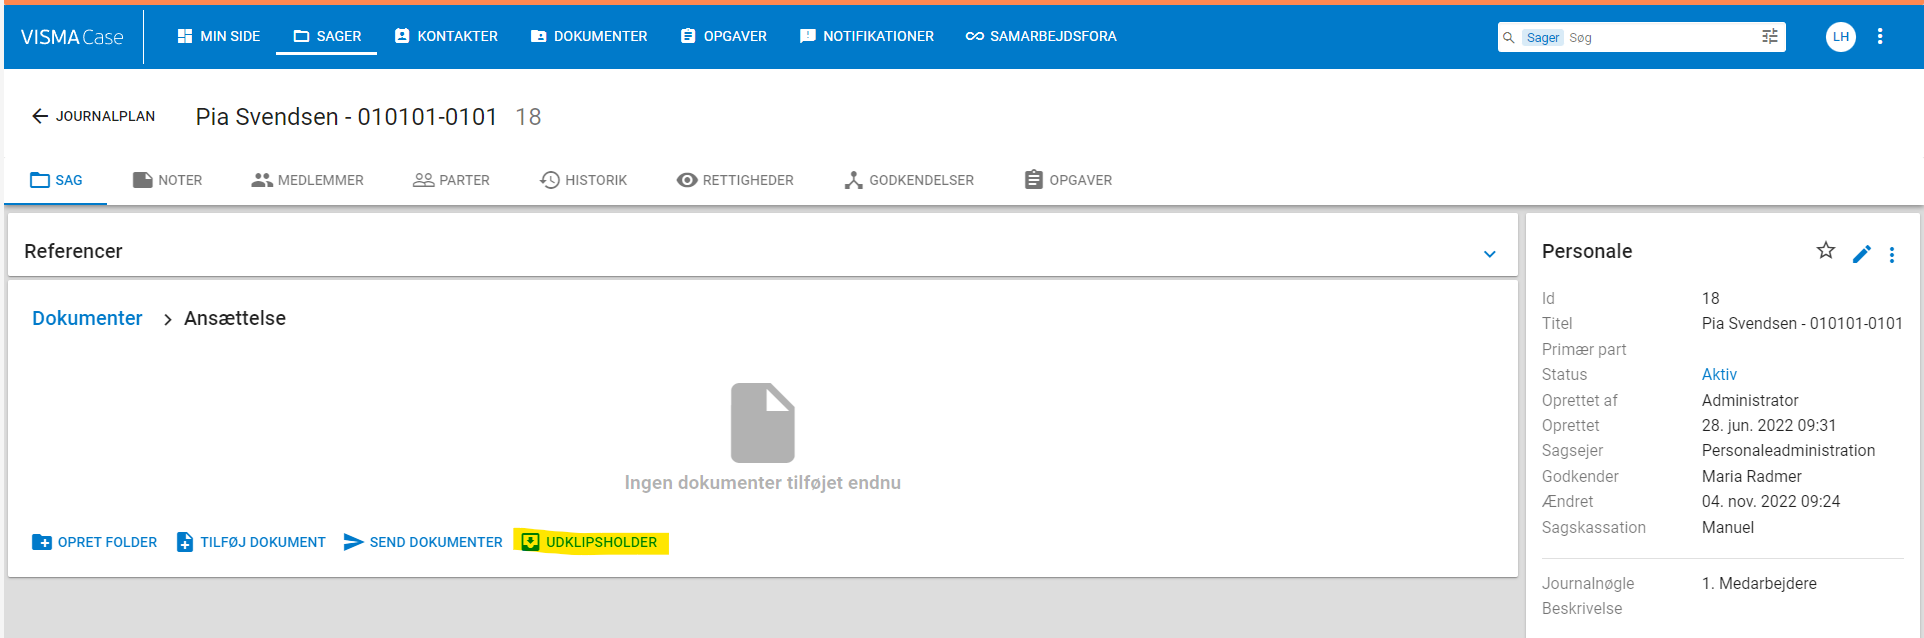Switch to the Godkendelser tab
1924x638 pixels.
tap(909, 180)
